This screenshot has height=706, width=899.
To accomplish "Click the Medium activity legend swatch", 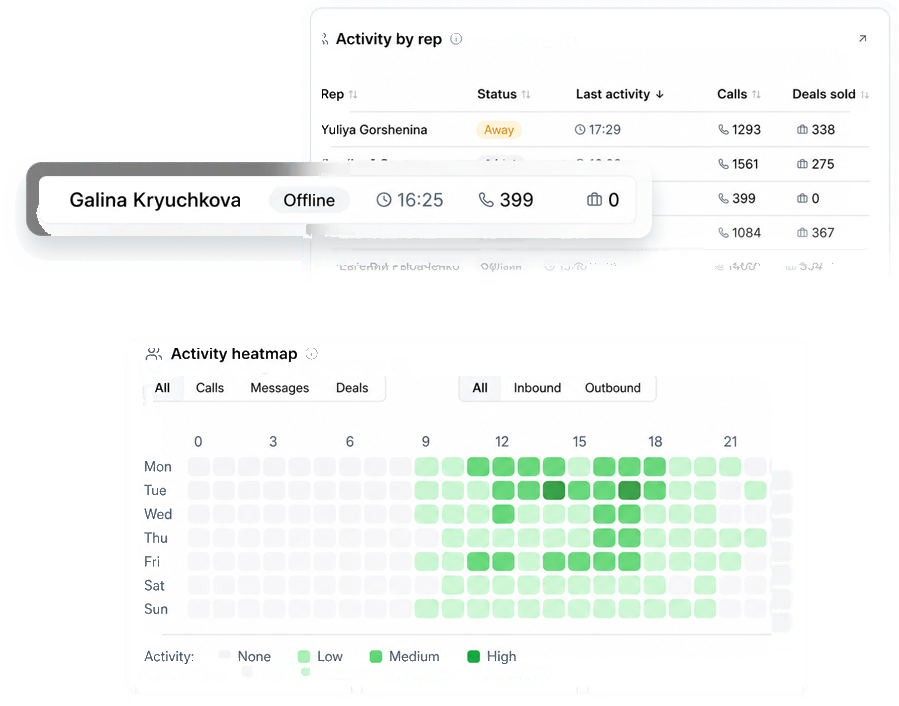I will coord(376,657).
